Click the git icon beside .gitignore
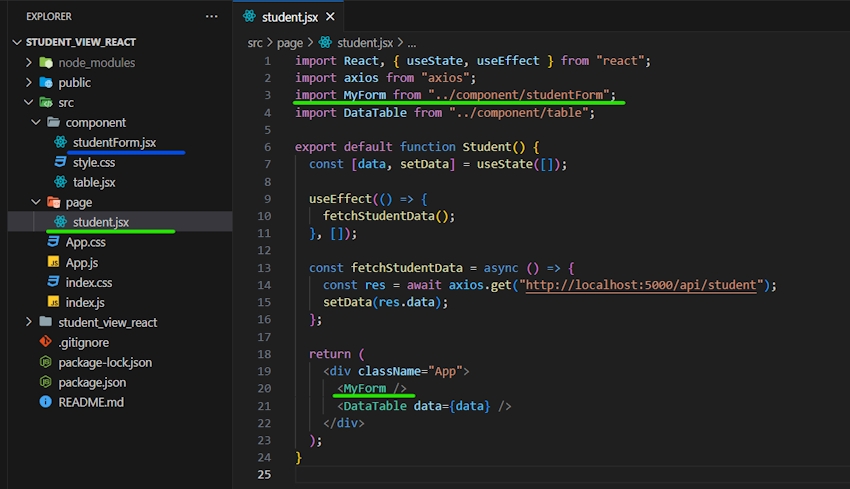This screenshot has width=850, height=489. (45, 343)
